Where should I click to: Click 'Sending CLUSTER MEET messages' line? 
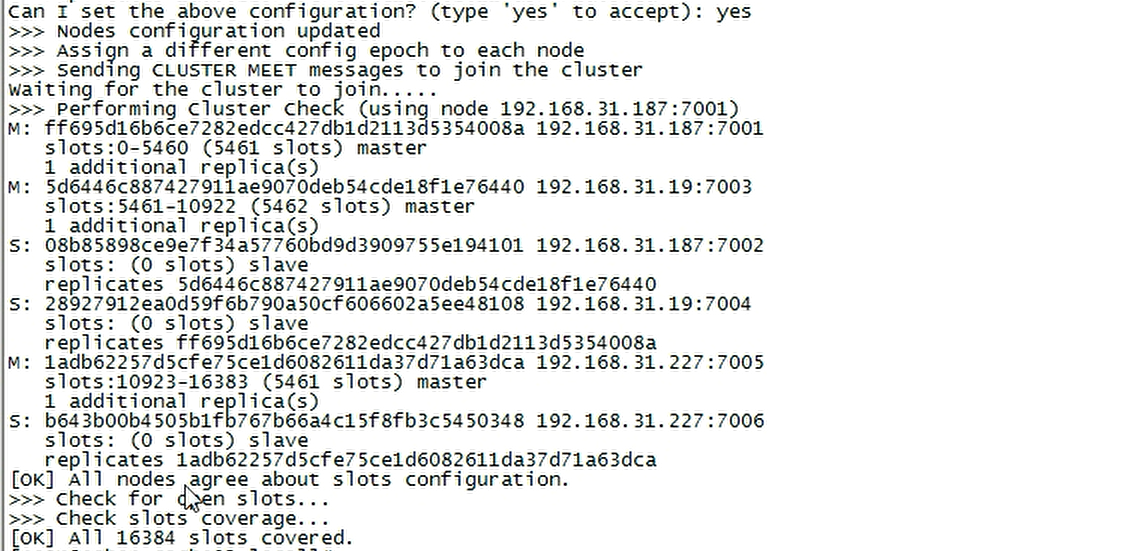(326, 70)
